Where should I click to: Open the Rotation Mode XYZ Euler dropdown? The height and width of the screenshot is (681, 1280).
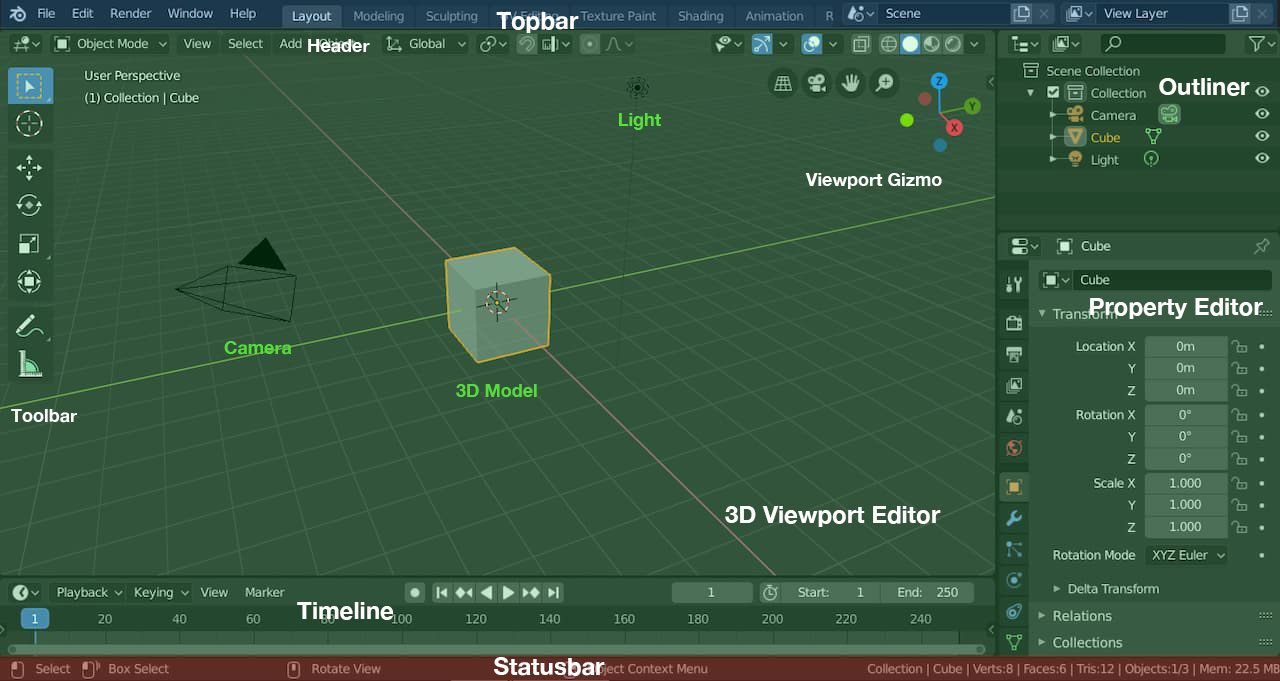coord(1187,555)
